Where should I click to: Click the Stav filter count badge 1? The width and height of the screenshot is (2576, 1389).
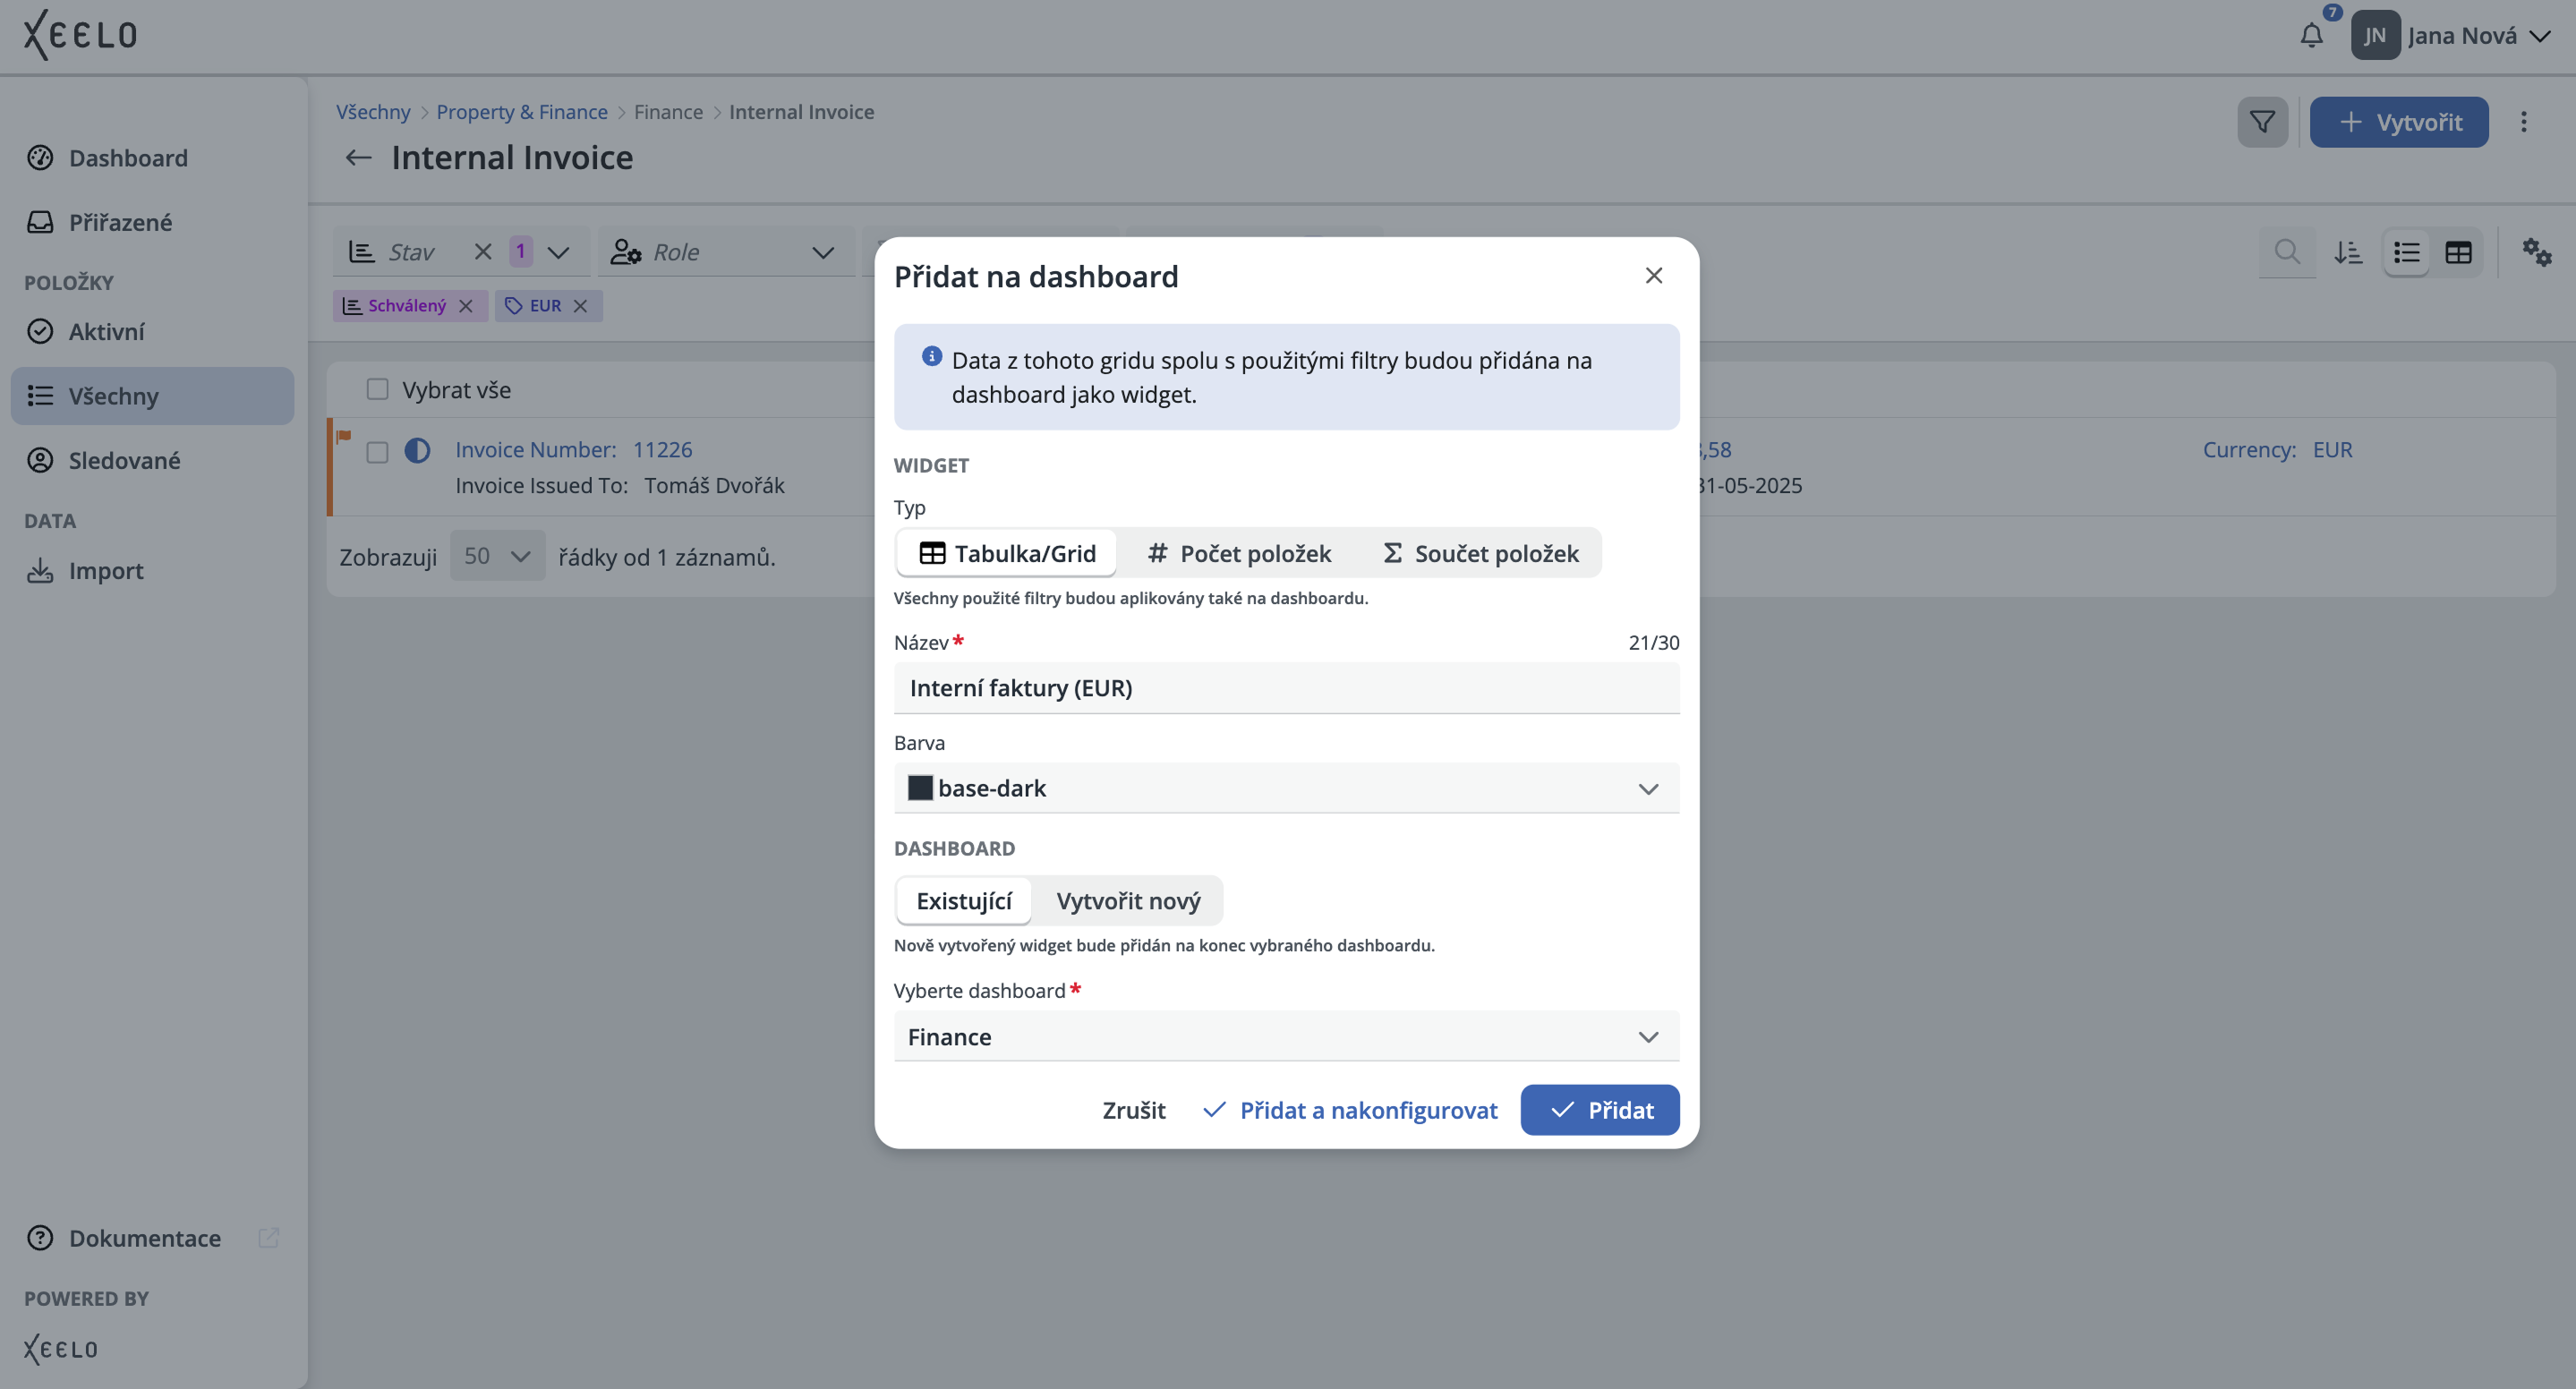(x=521, y=251)
